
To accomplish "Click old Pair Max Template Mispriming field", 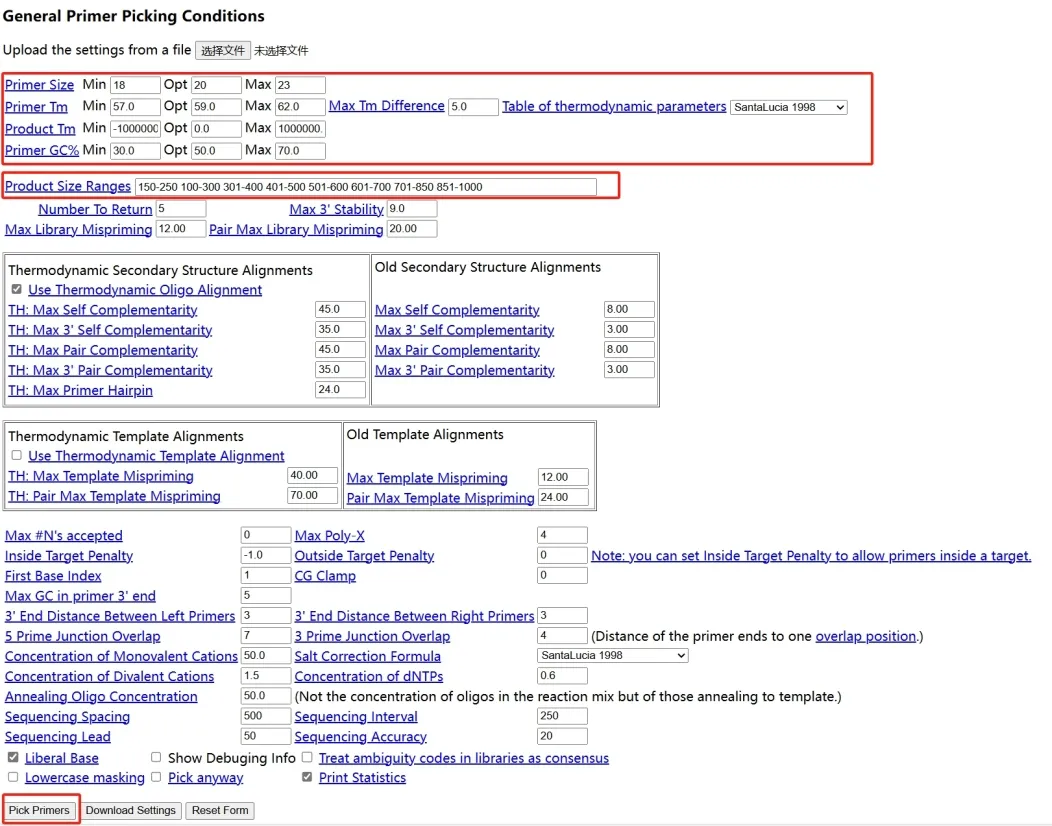I will (x=563, y=497).
